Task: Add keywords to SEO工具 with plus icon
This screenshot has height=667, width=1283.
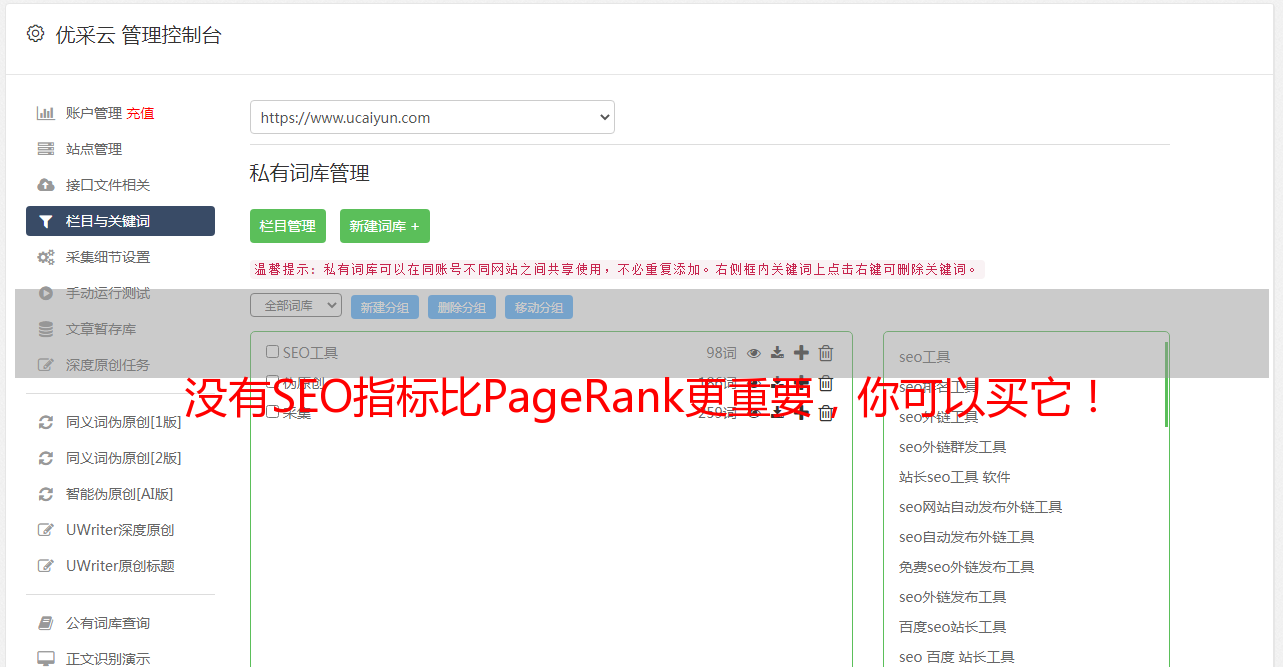Action: pos(801,352)
